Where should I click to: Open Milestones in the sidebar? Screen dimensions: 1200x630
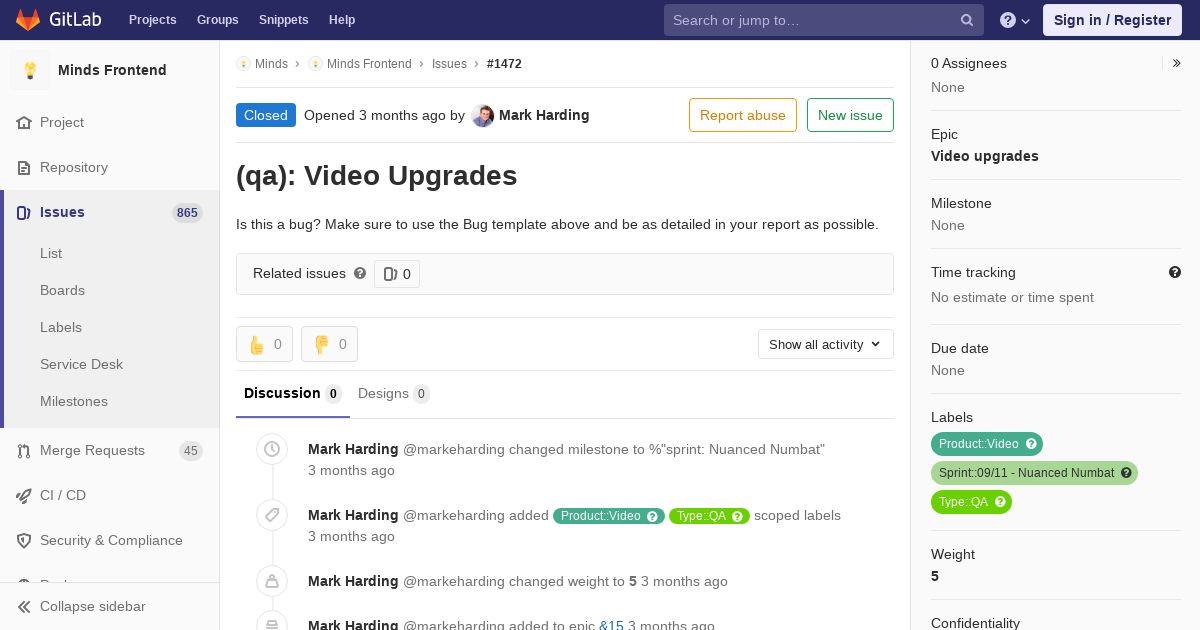click(x=74, y=402)
